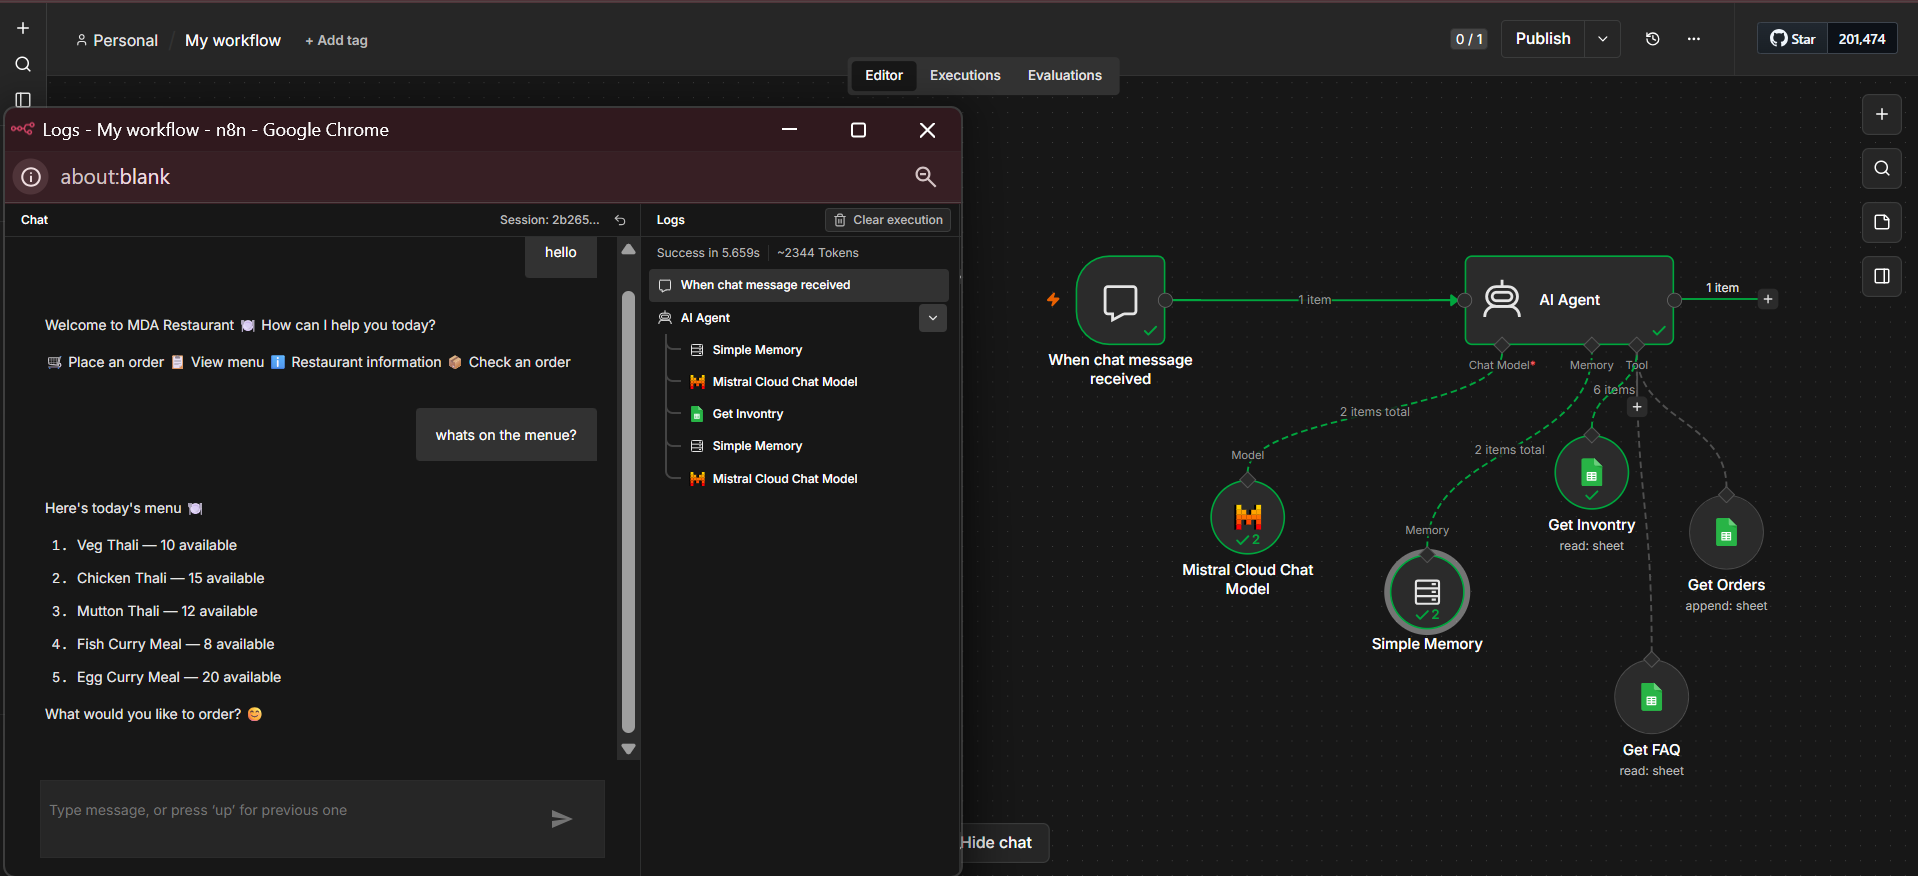This screenshot has height=876, width=1918.
Task: Click Clear execution in Logs
Action: [x=888, y=220]
